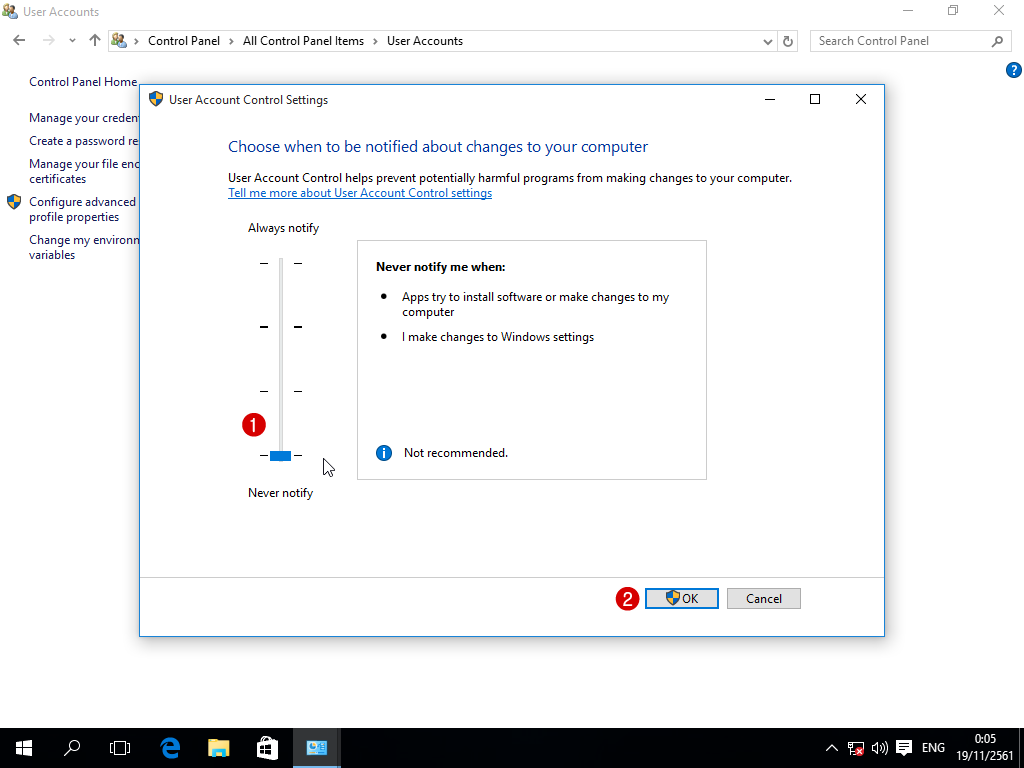Expand the address bar history dropdown
1024x768 pixels.
(x=767, y=41)
